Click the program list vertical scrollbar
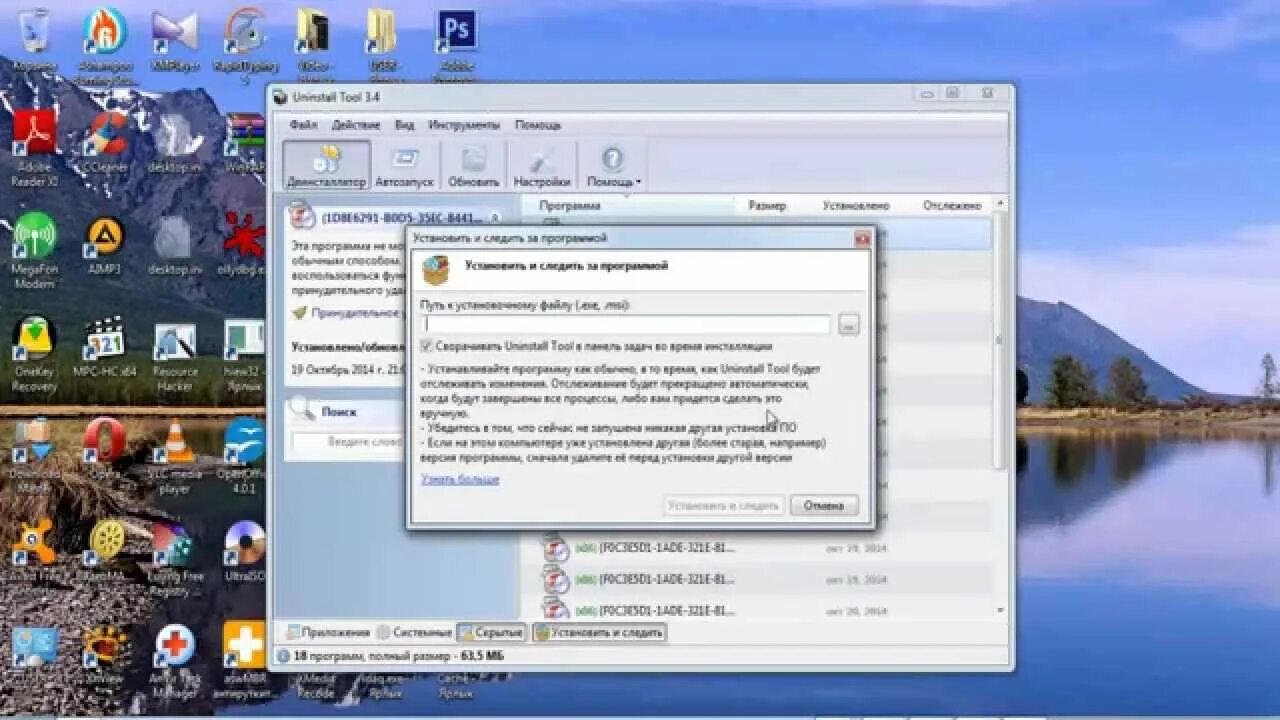 tap(999, 340)
